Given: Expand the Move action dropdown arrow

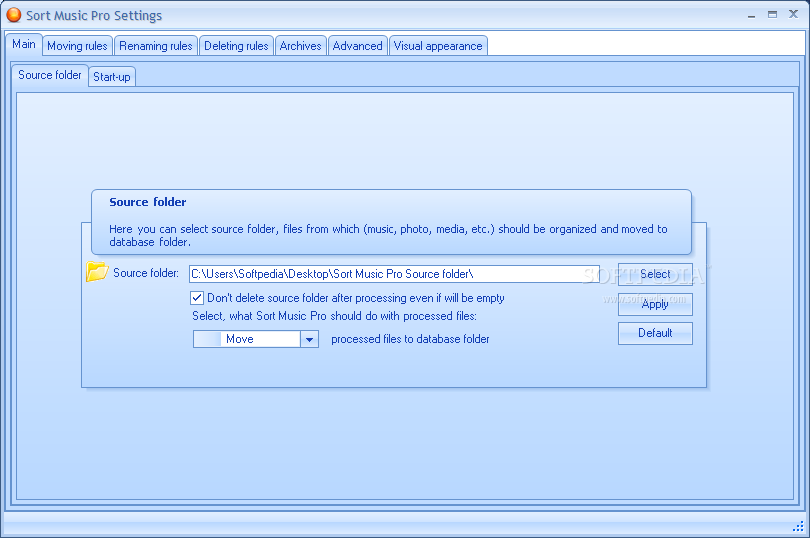Looking at the screenshot, I should [x=309, y=340].
